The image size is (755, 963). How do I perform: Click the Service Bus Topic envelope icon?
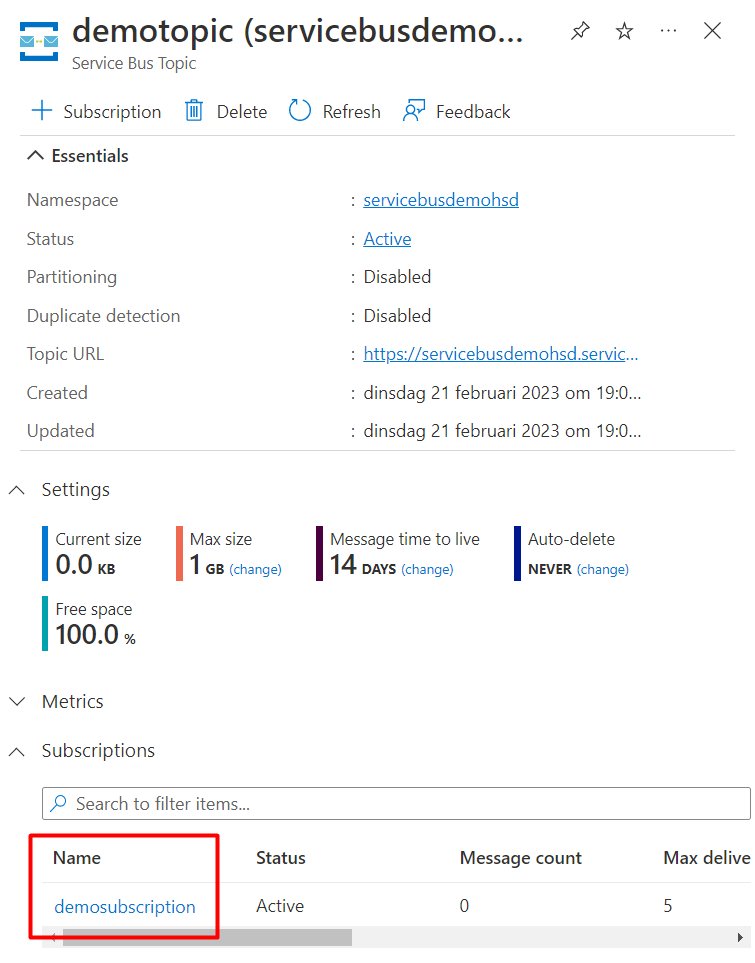click(x=39, y=41)
